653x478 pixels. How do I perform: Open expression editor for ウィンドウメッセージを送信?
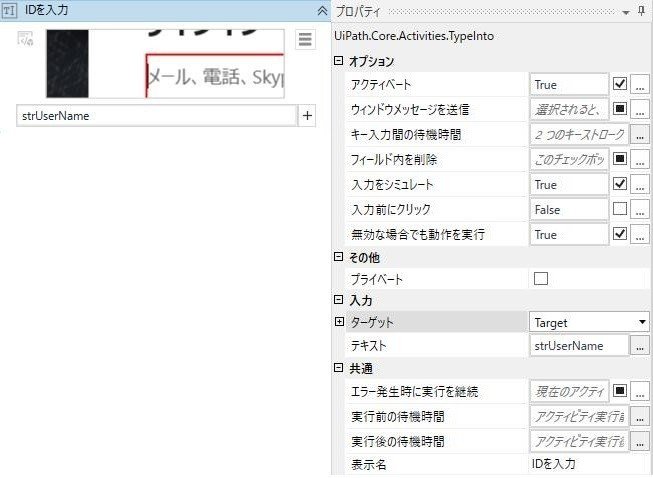point(640,110)
